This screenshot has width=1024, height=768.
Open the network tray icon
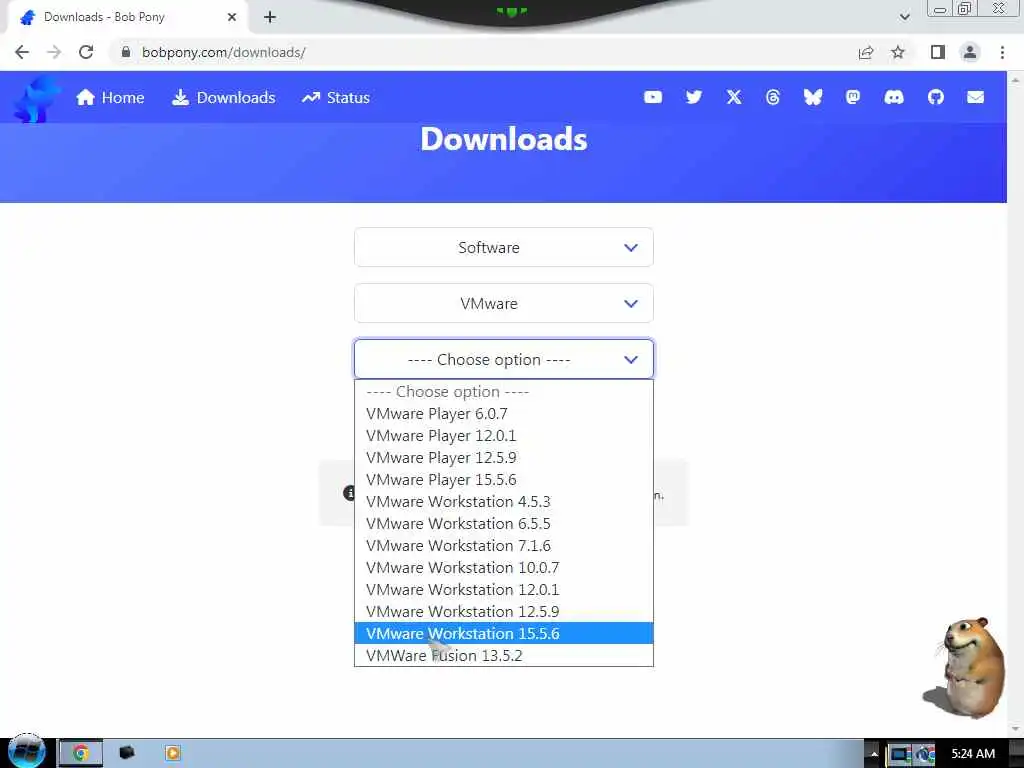tap(899, 754)
